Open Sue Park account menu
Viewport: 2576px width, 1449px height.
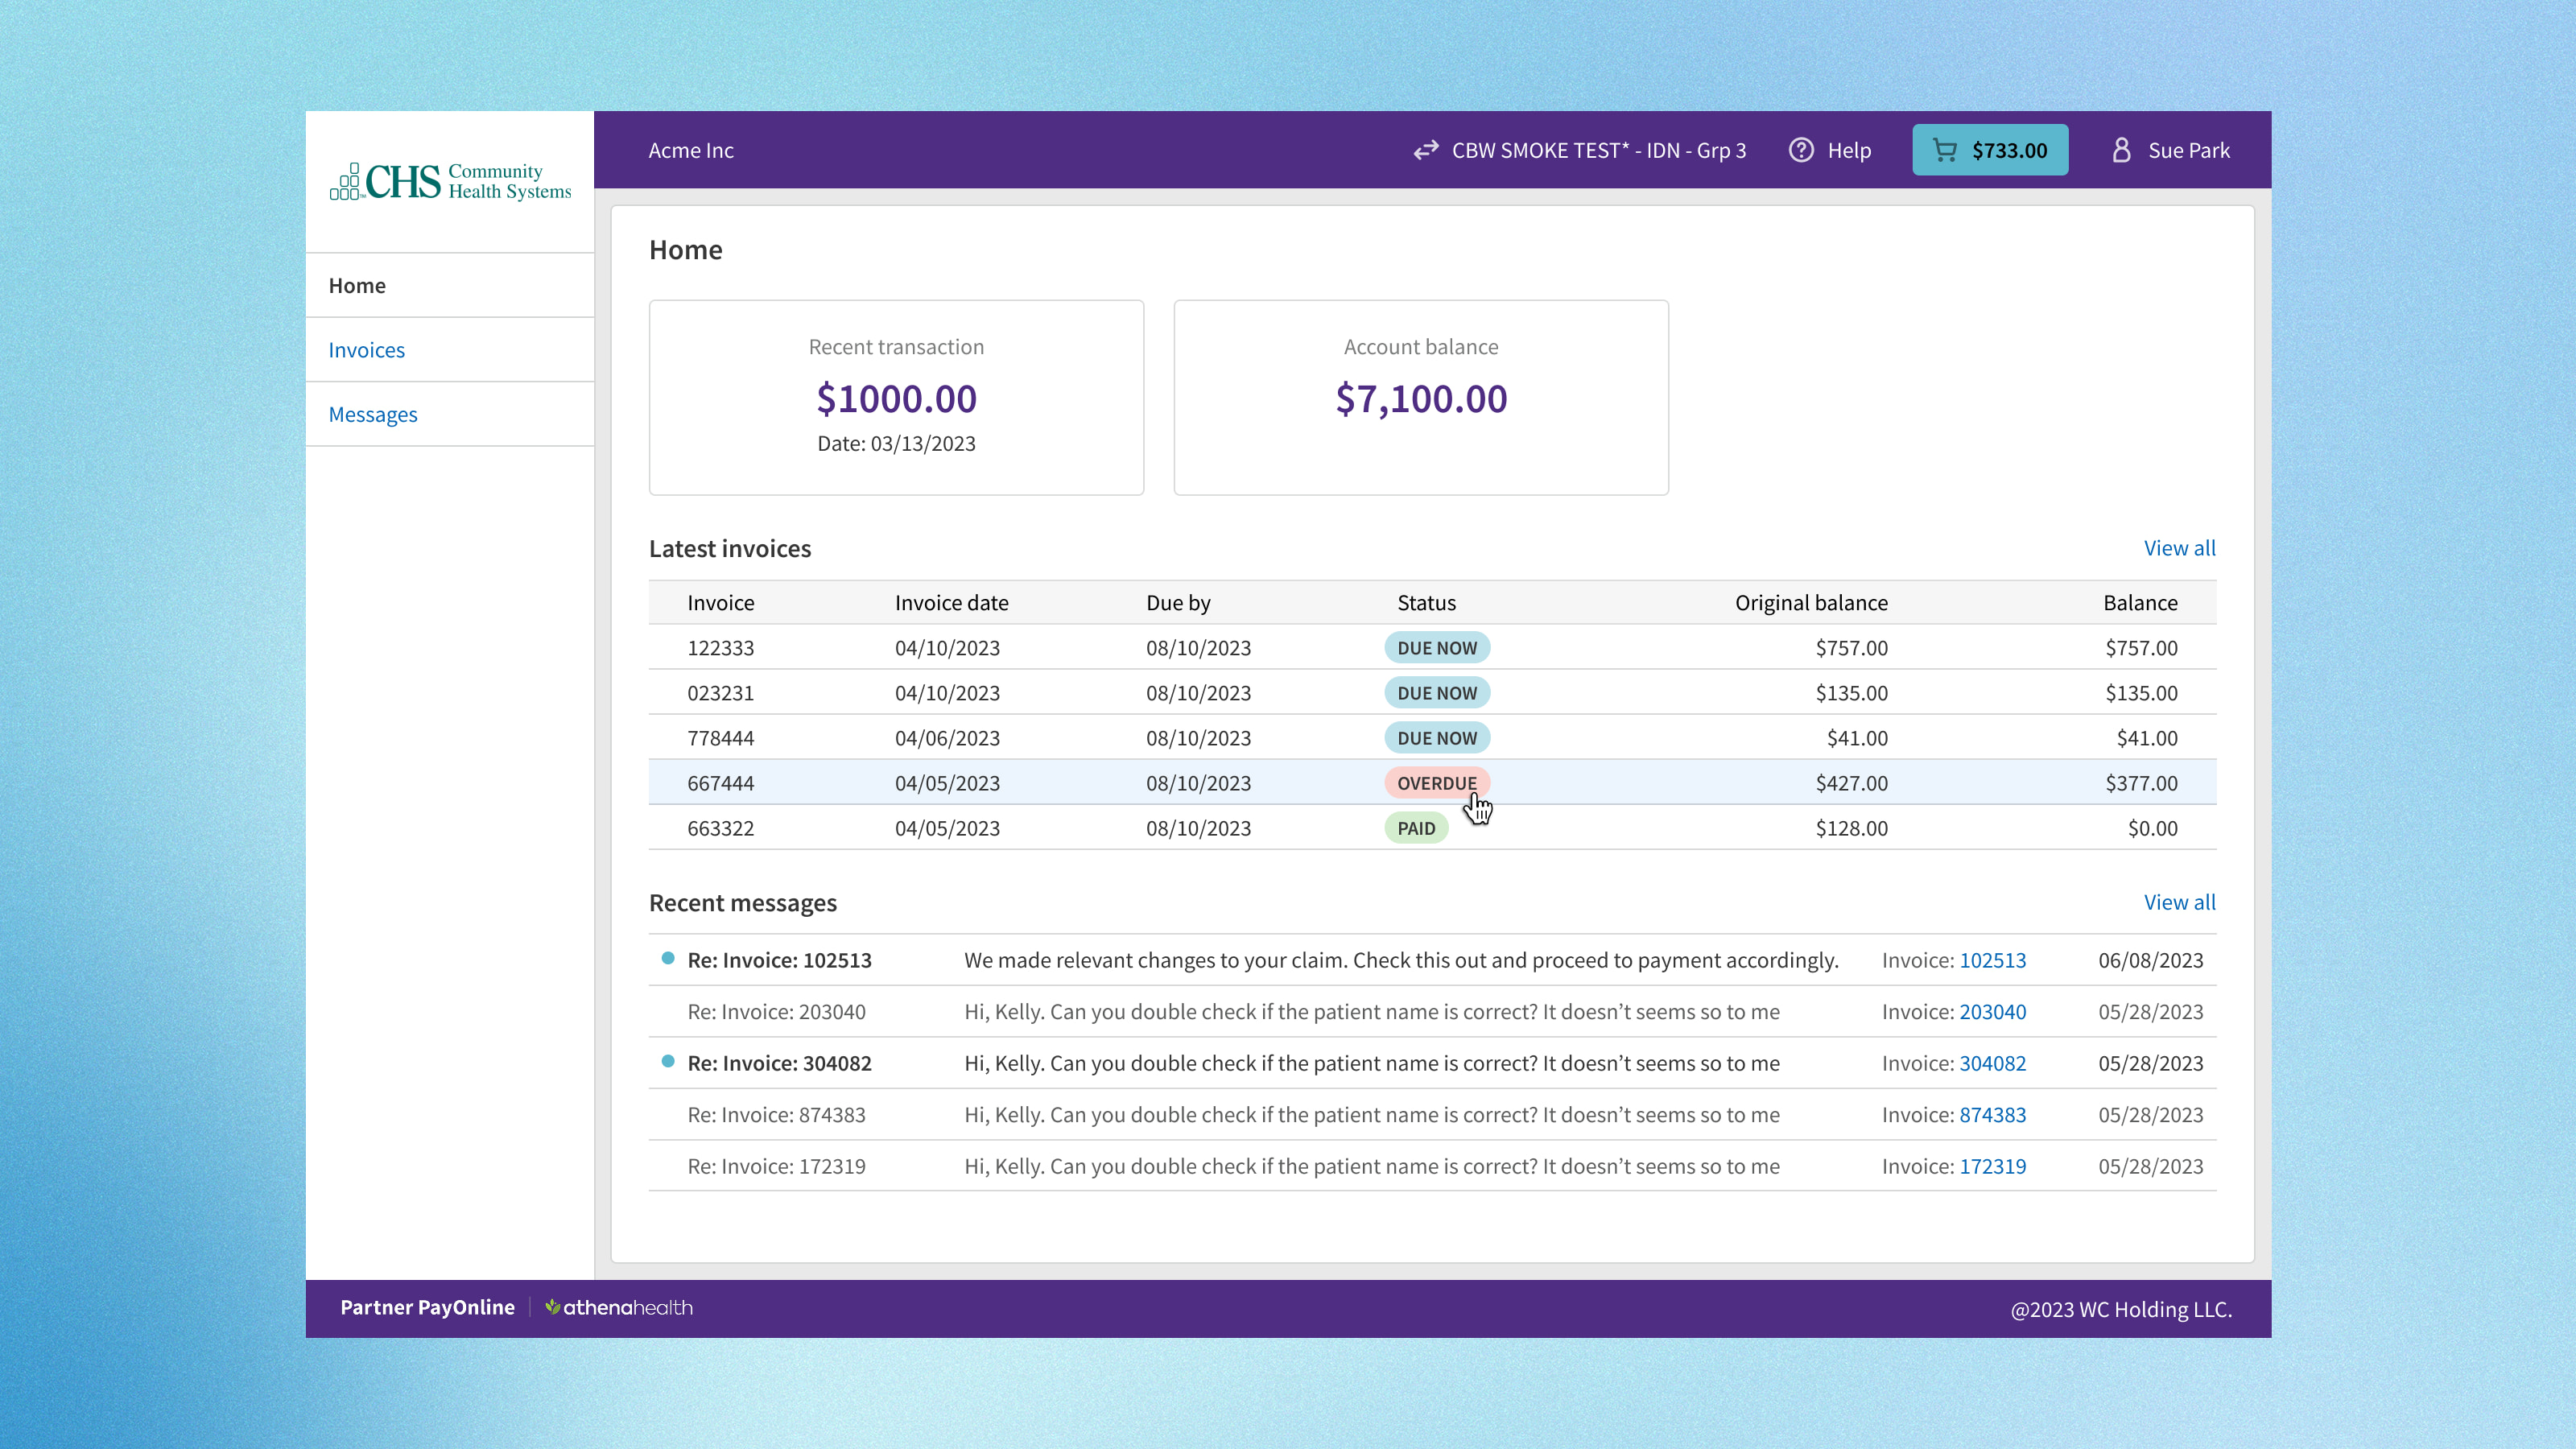click(x=2188, y=150)
